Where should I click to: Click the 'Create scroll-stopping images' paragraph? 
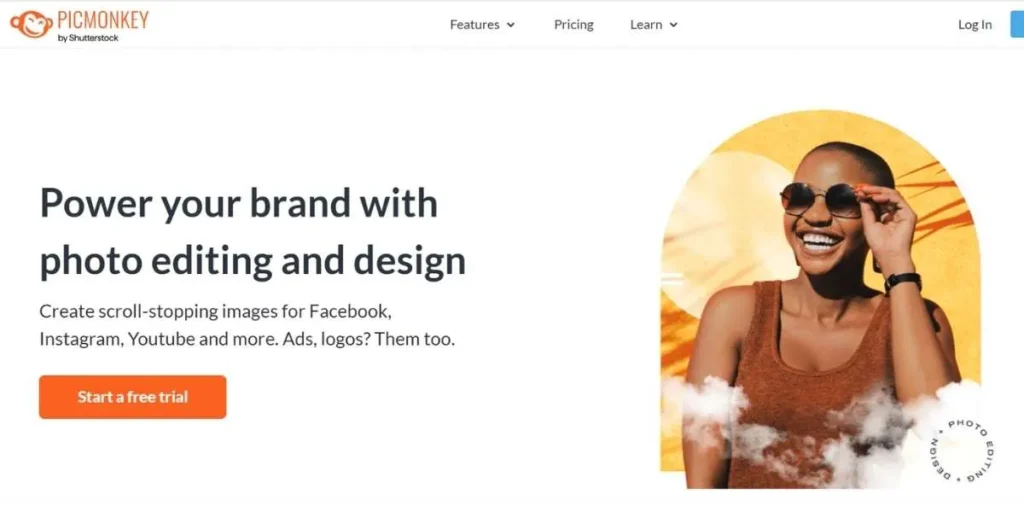click(248, 325)
